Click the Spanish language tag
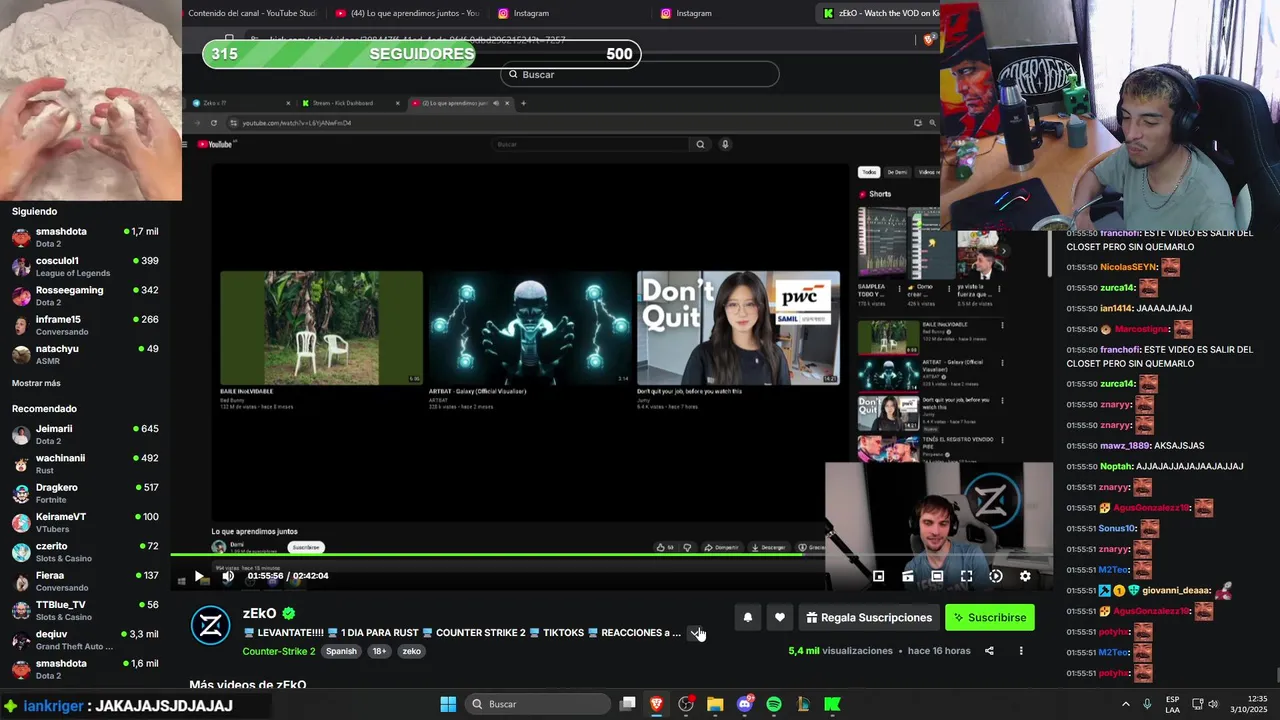The width and height of the screenshot is (1280, 720). [x=341, y=651]
